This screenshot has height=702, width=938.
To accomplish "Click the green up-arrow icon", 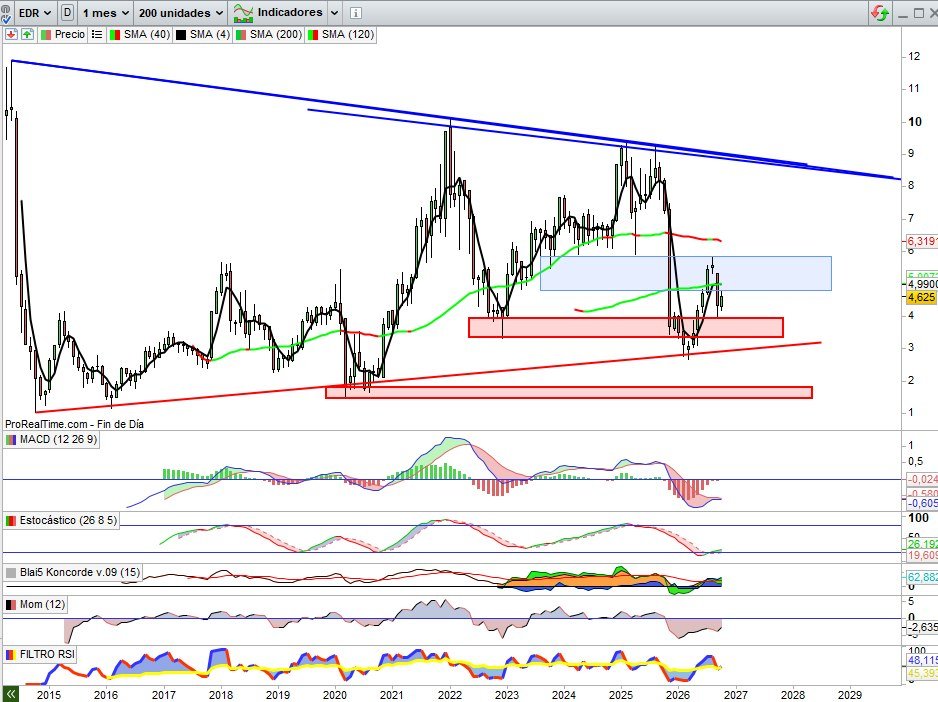I will click(28, 35).
